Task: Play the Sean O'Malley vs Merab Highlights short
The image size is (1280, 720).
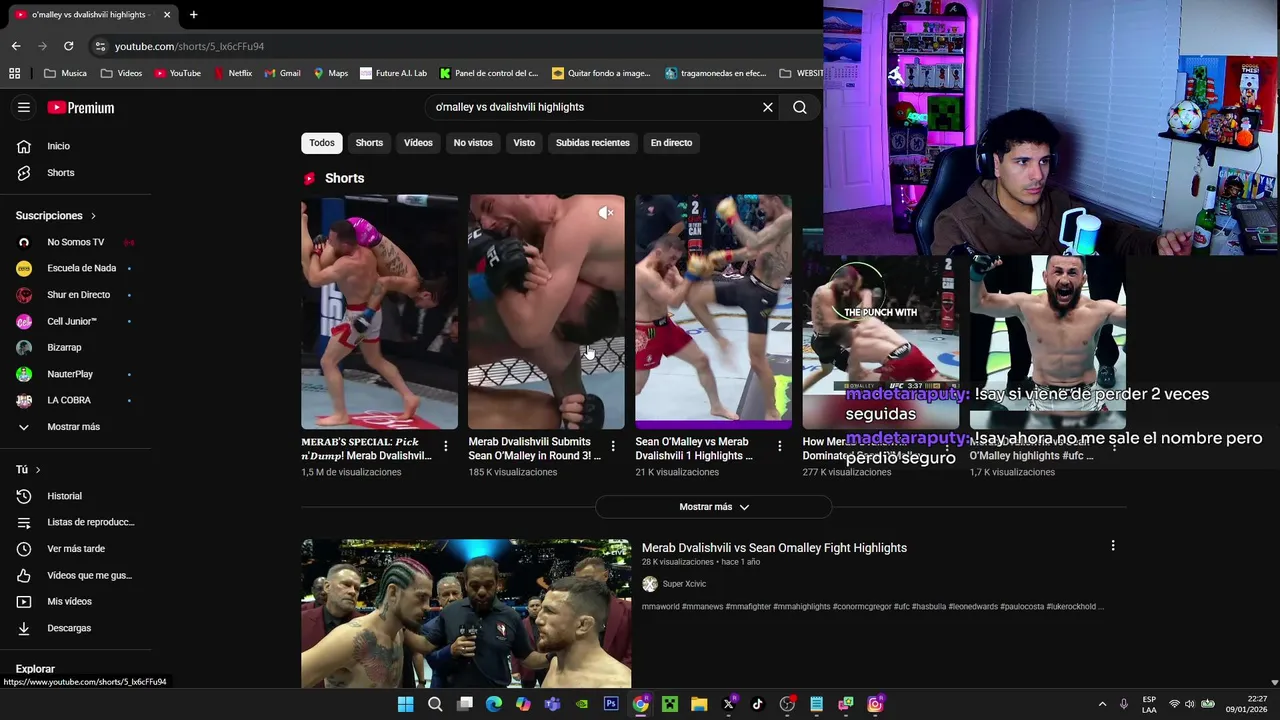Action: pyautogui.click(x=713, y=312)
